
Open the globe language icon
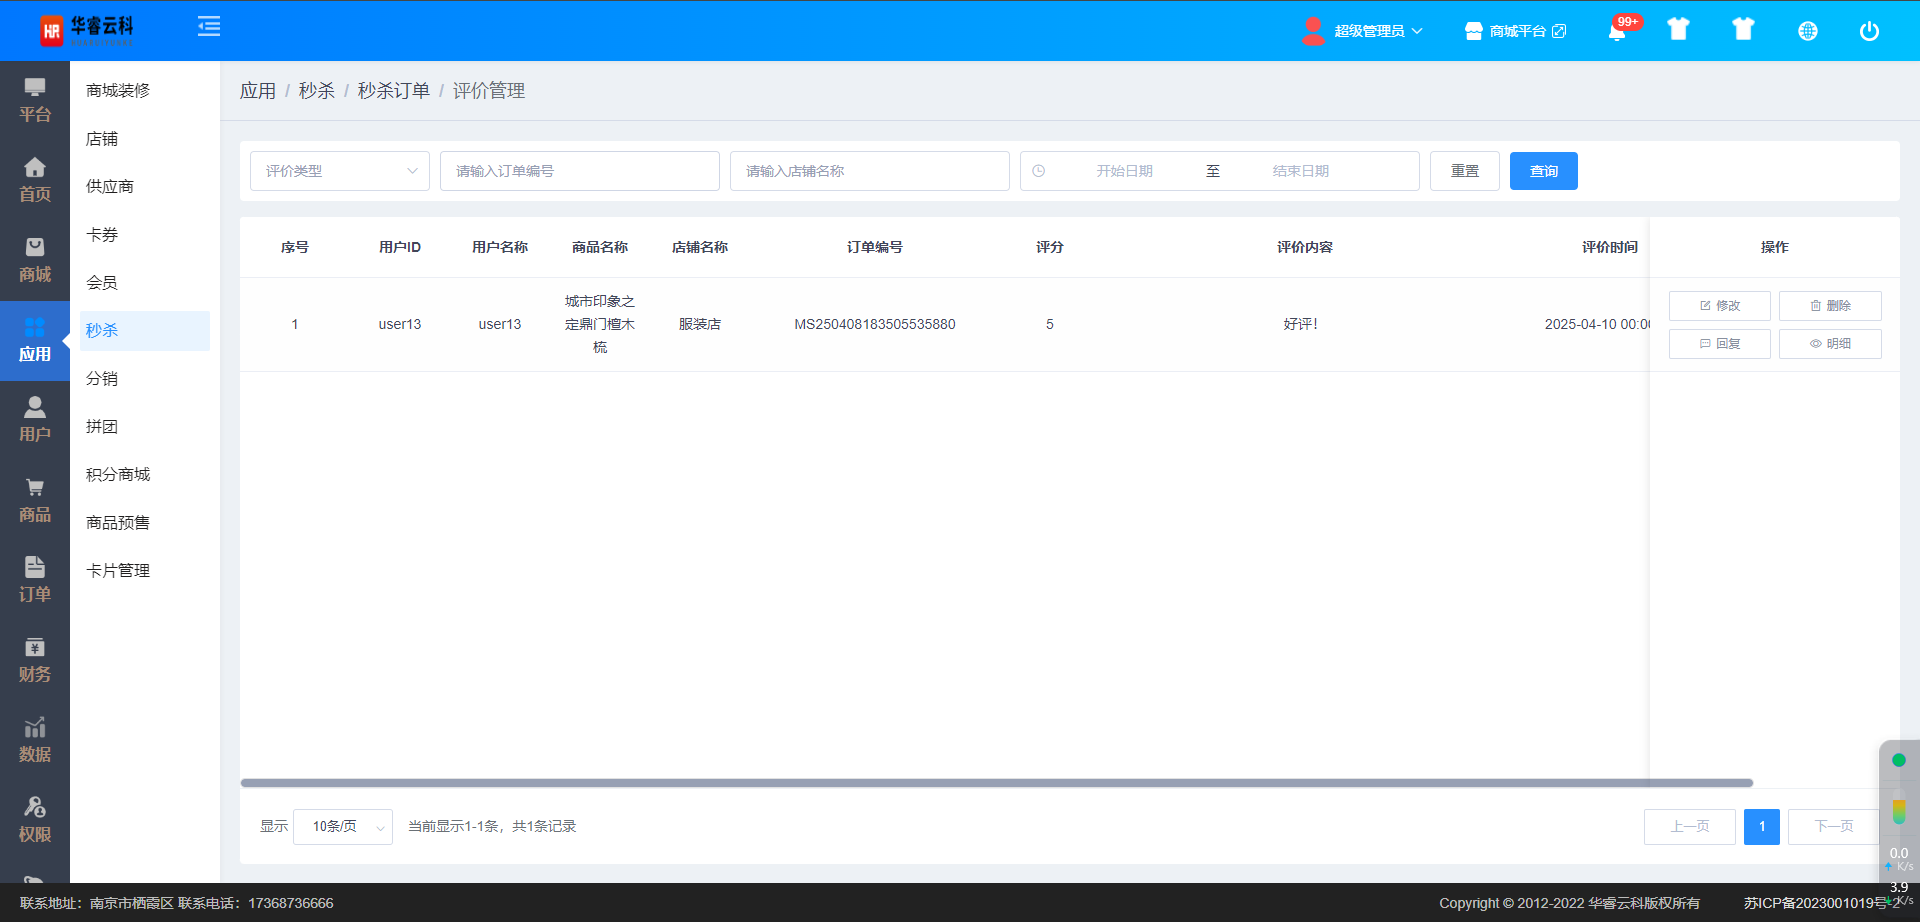[x=1807, y=31]
